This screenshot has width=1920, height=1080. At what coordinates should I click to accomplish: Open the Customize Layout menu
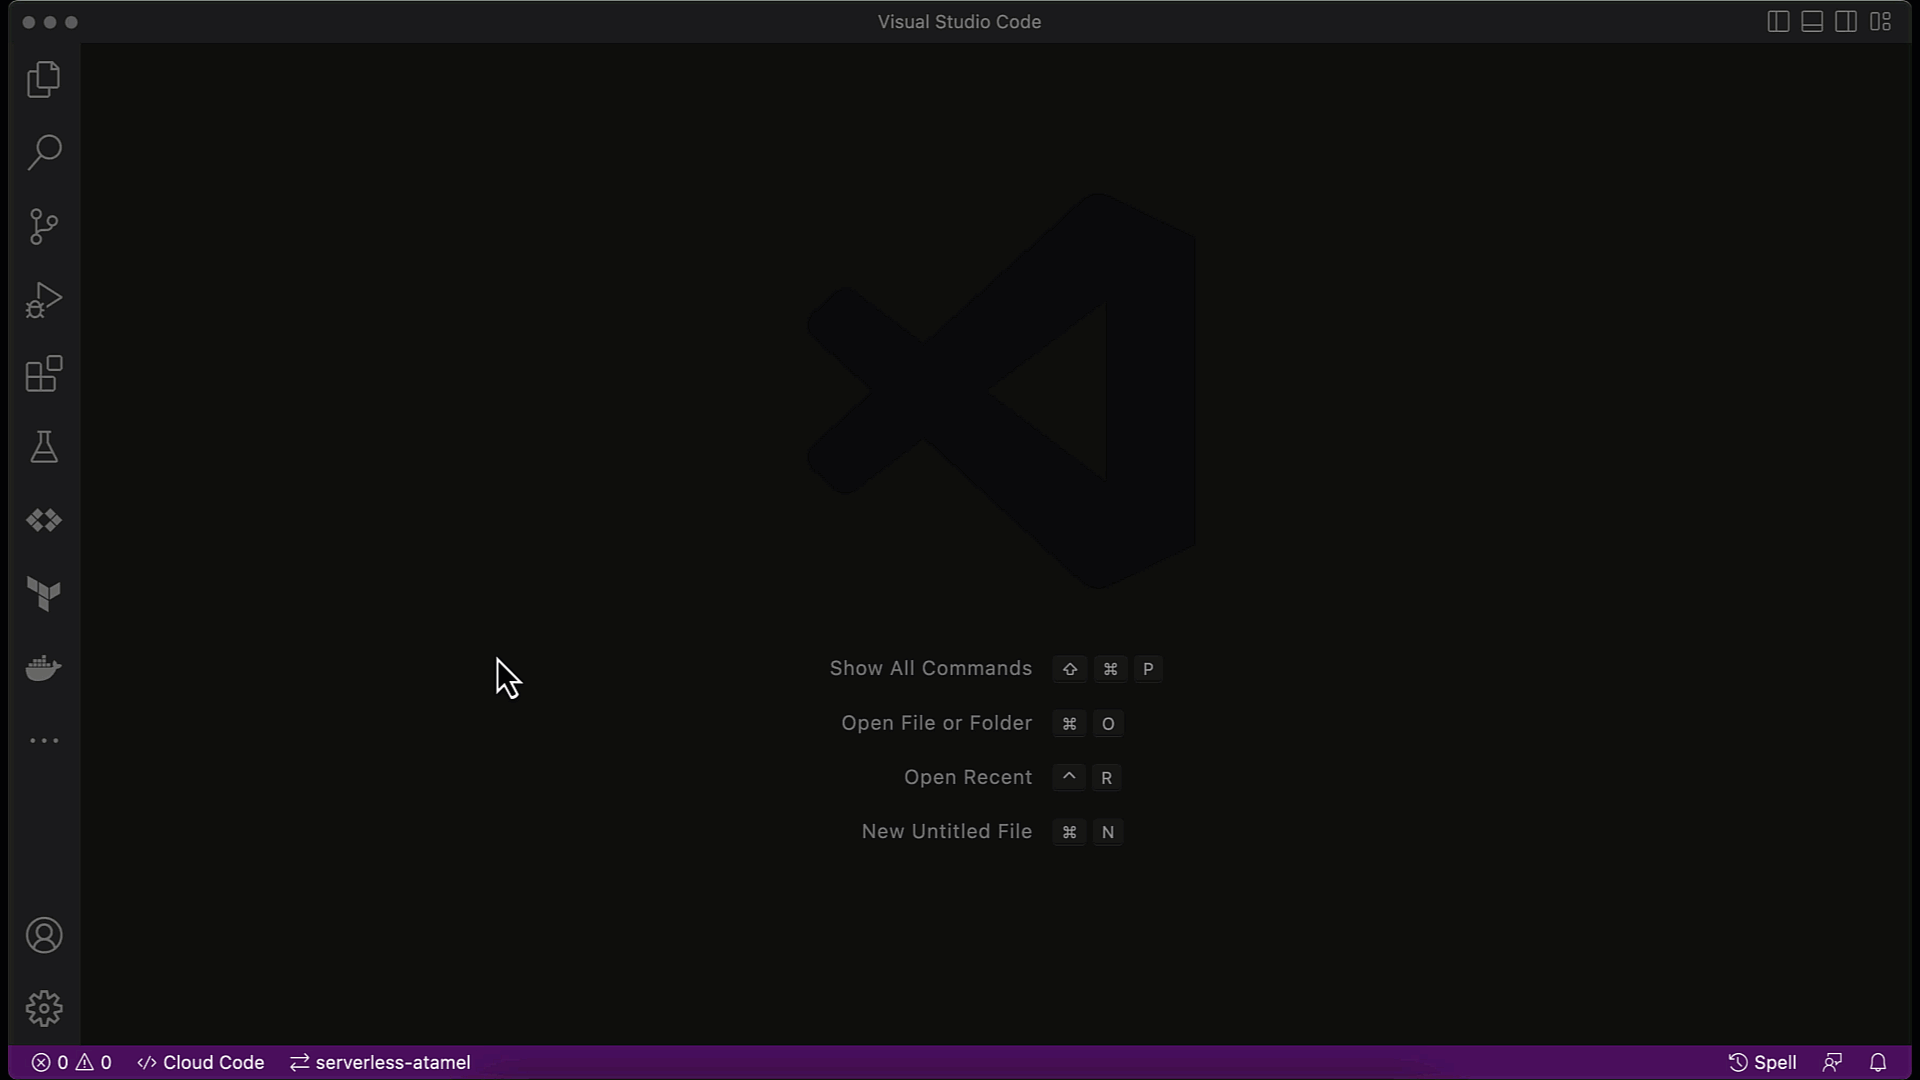[x=1881, y=22]
